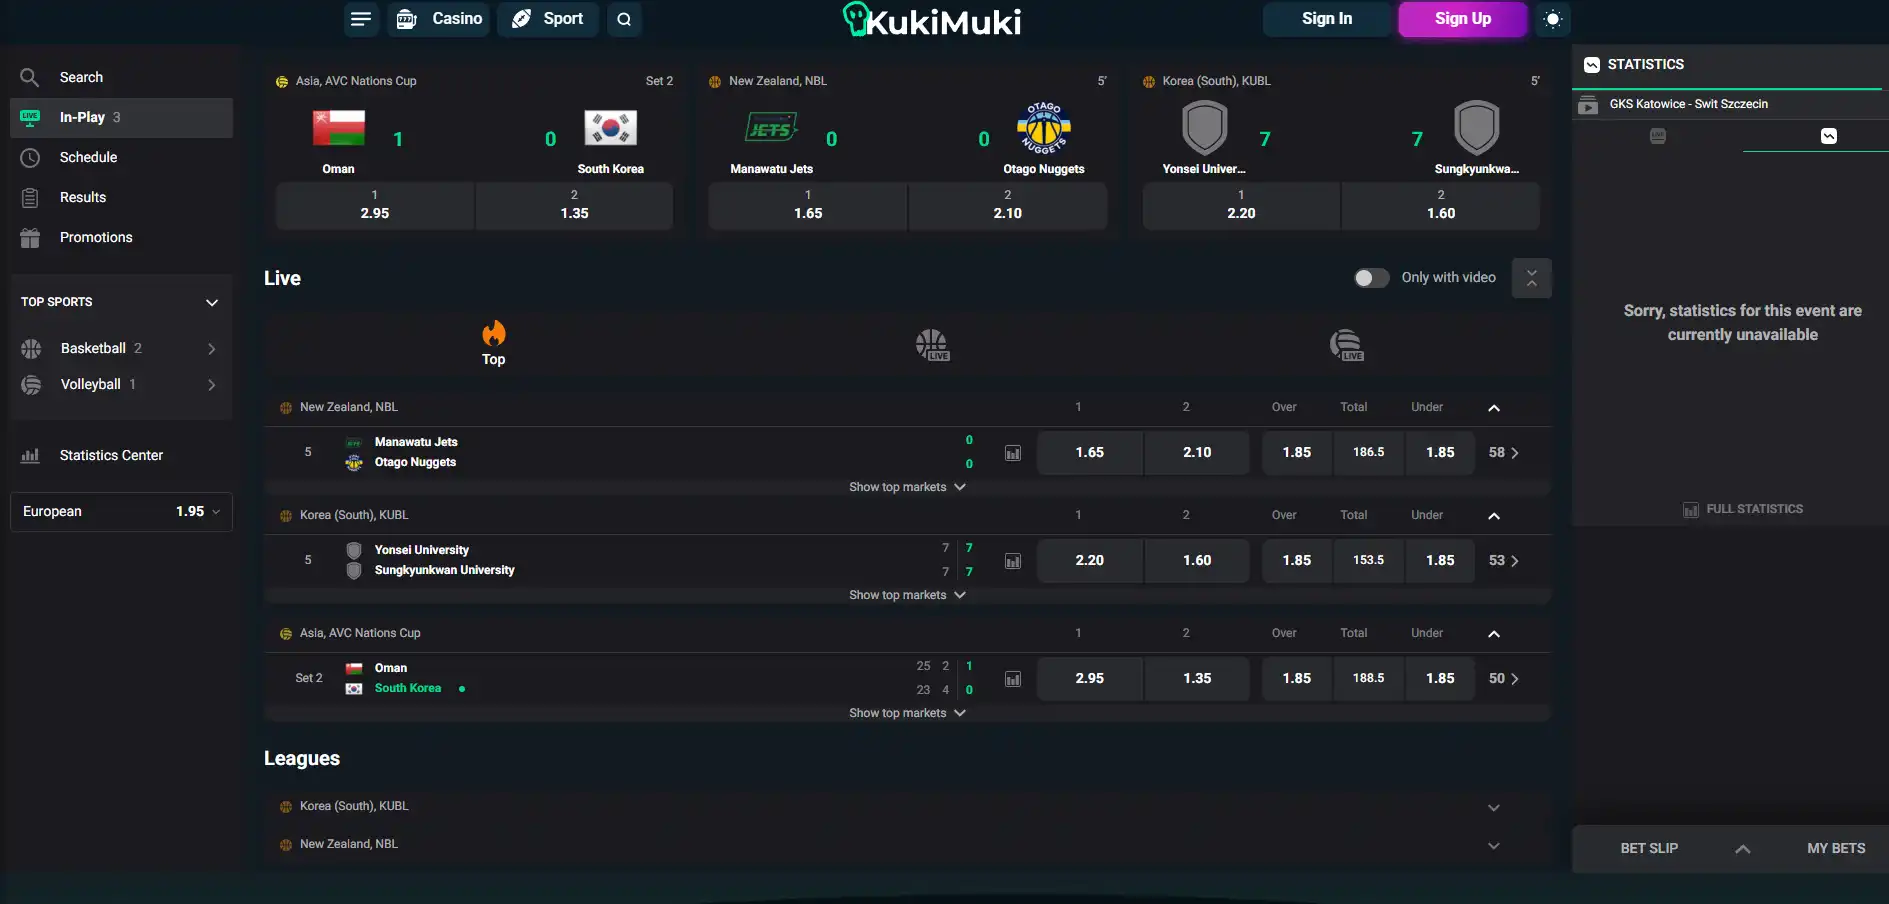
Task: Toggle the Only with video switch
Action: [x=1371, y=278]
